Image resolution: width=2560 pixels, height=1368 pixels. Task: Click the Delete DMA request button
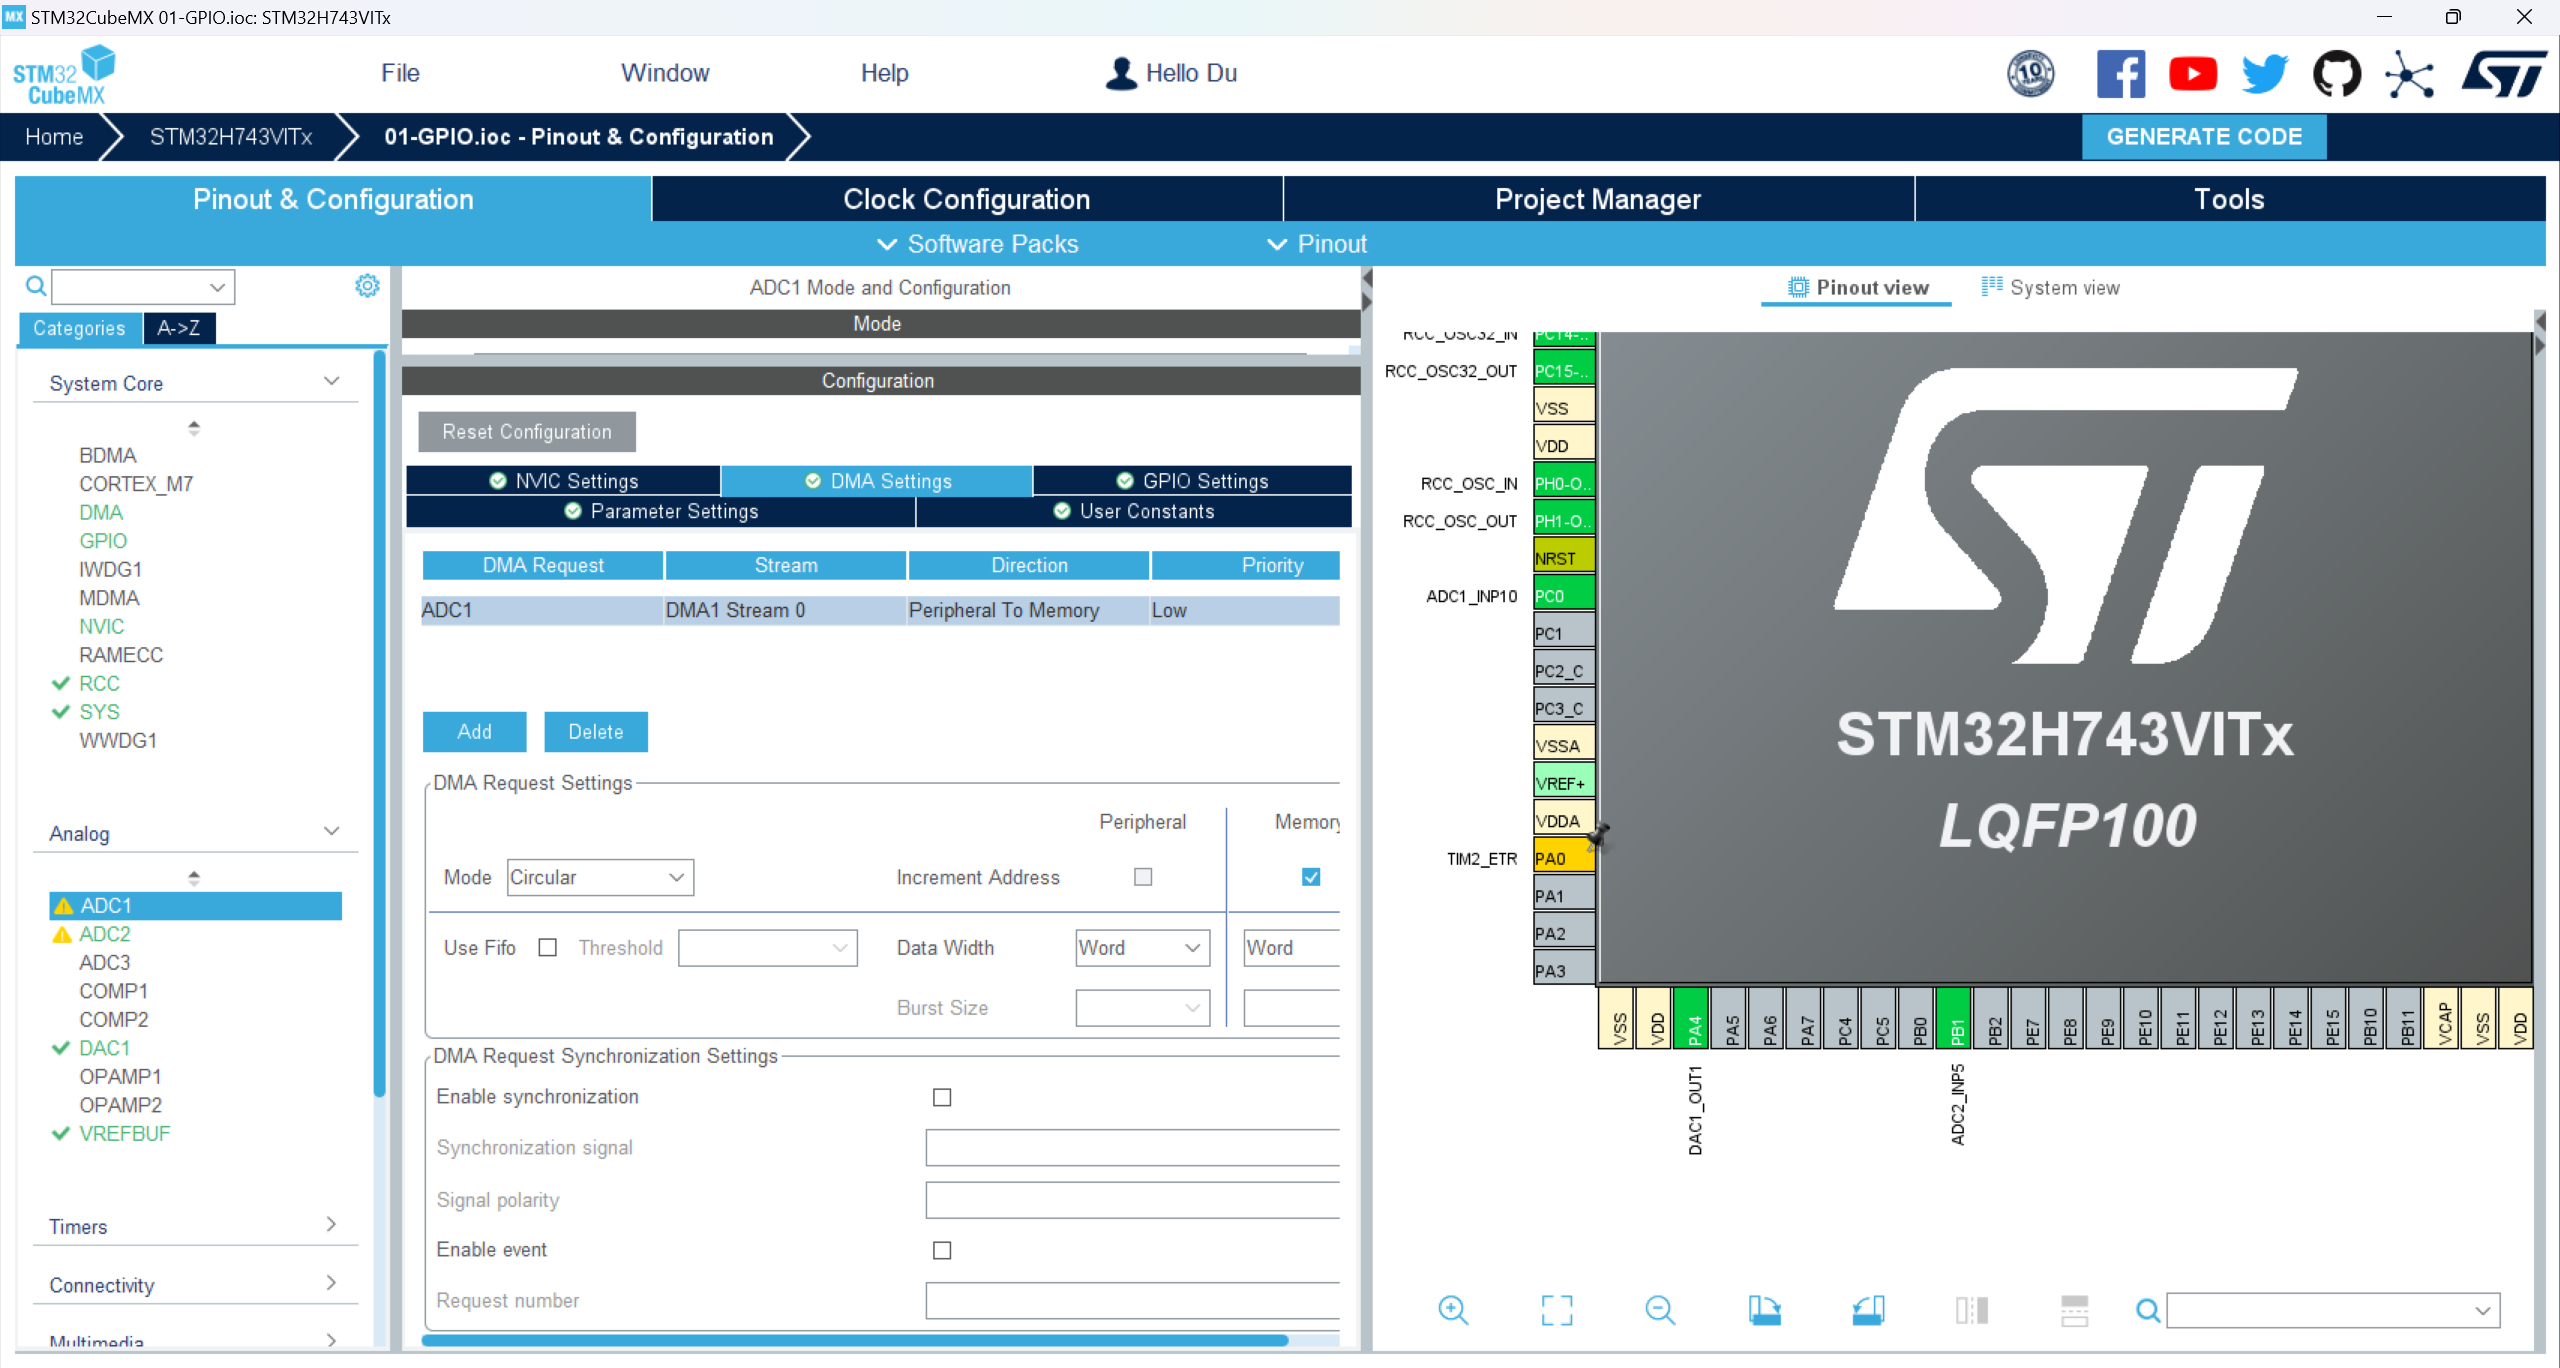pos(596,732)
